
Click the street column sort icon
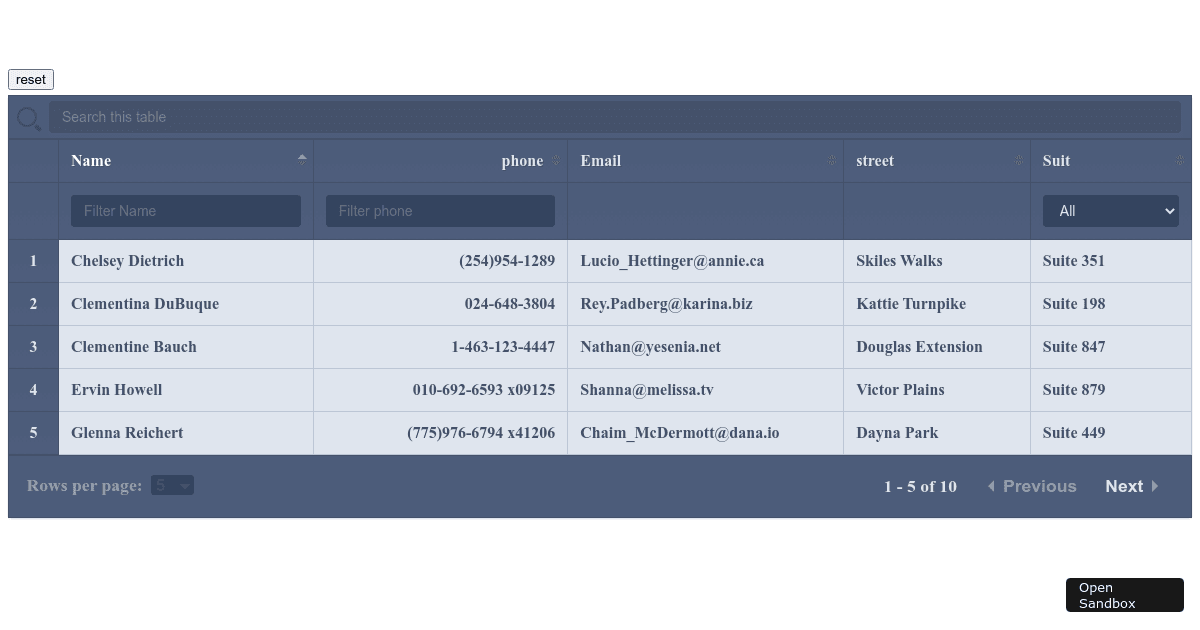[1018, 161]
